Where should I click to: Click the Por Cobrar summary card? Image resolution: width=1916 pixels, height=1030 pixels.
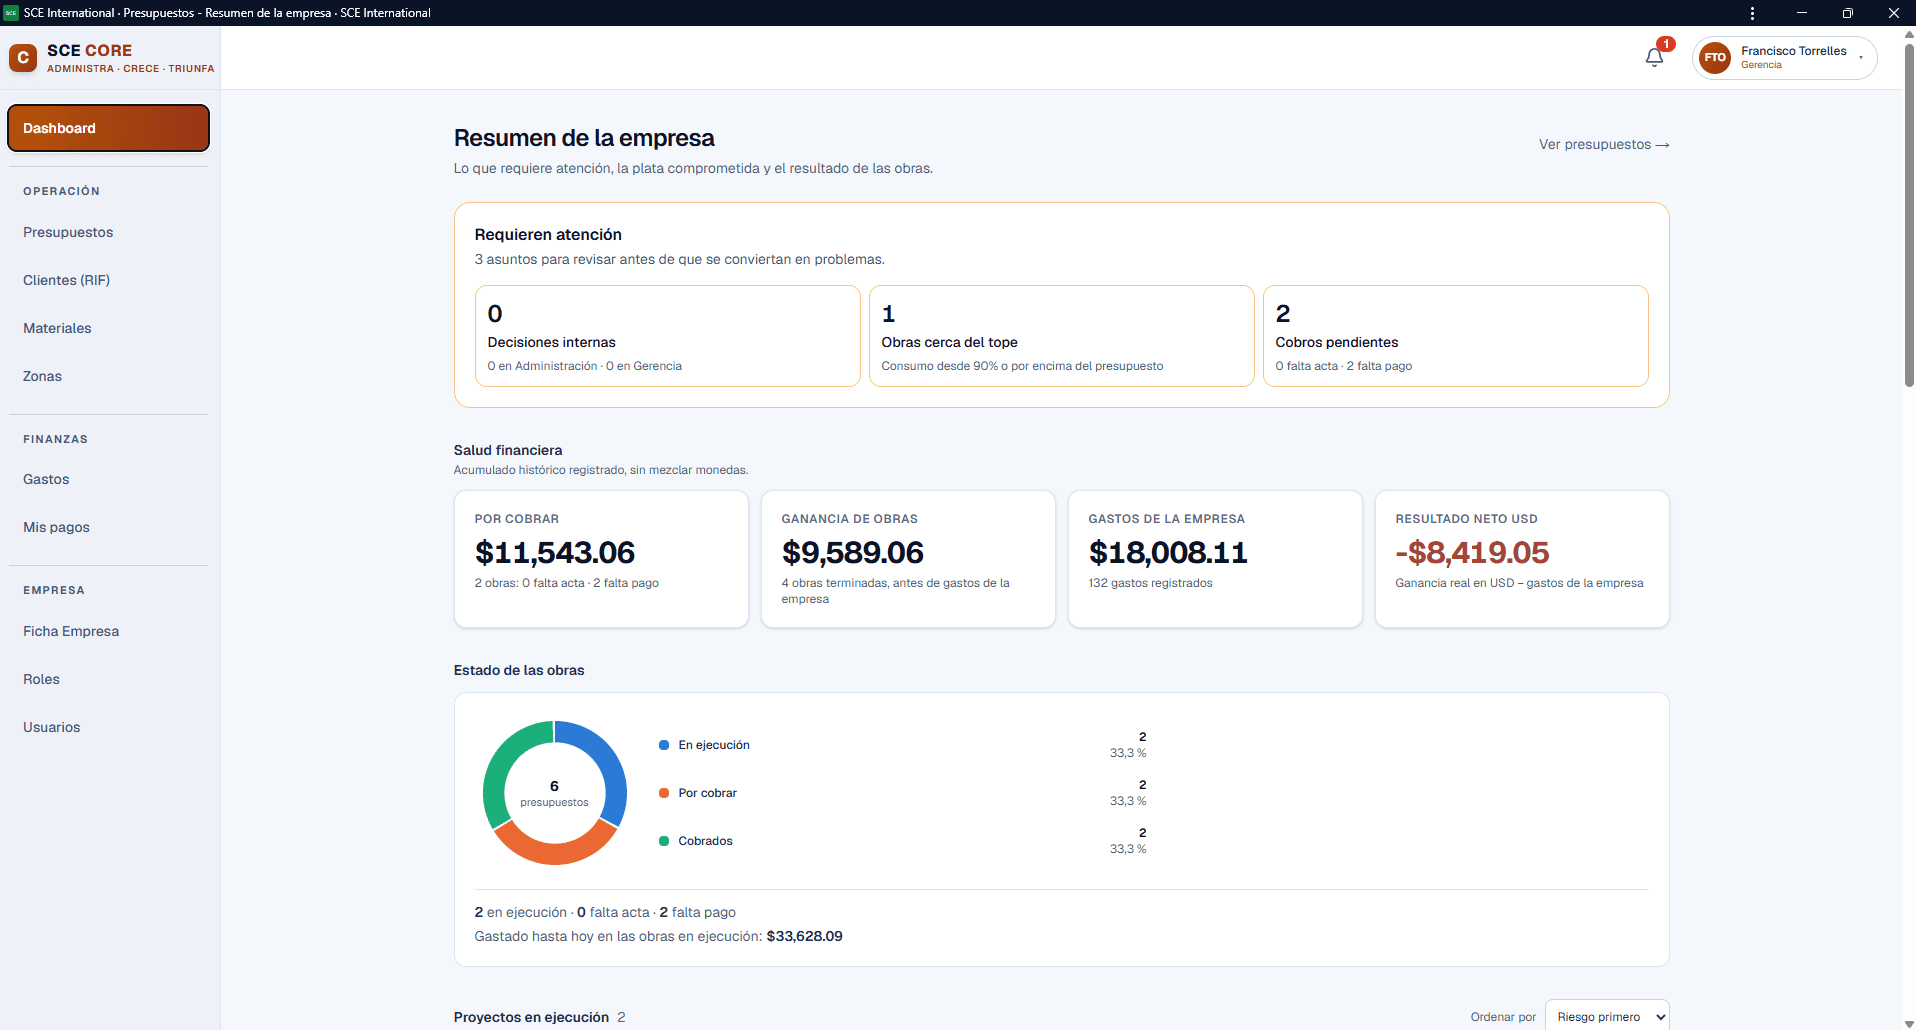pos(601,559)
